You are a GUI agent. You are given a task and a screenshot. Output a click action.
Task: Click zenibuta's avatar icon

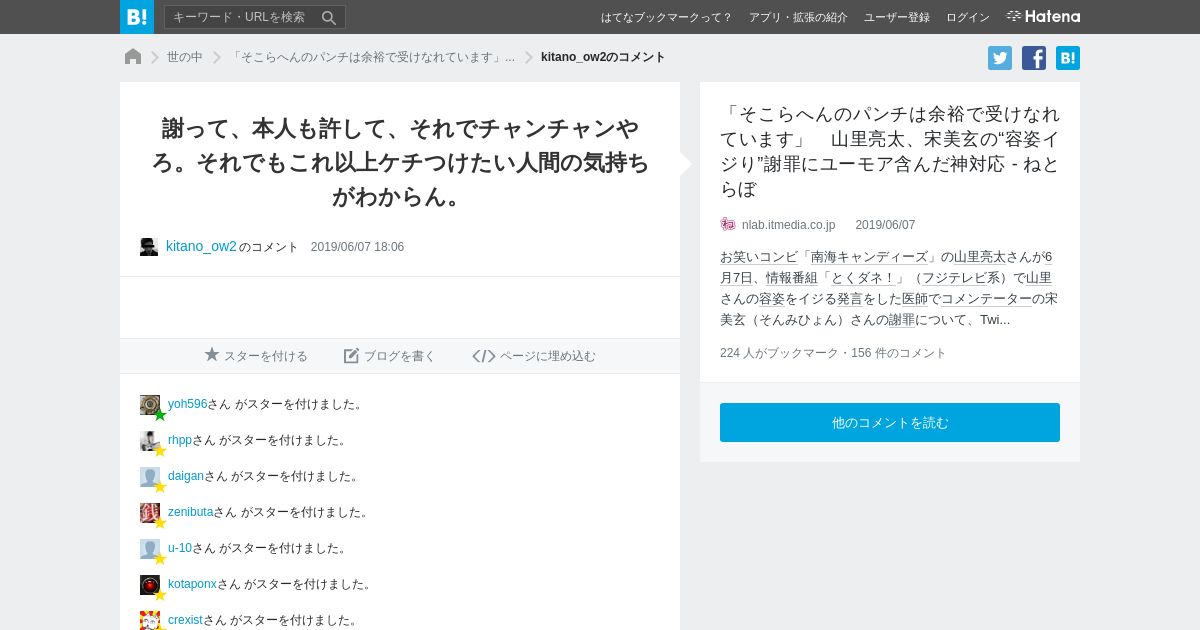coord(150,513)
